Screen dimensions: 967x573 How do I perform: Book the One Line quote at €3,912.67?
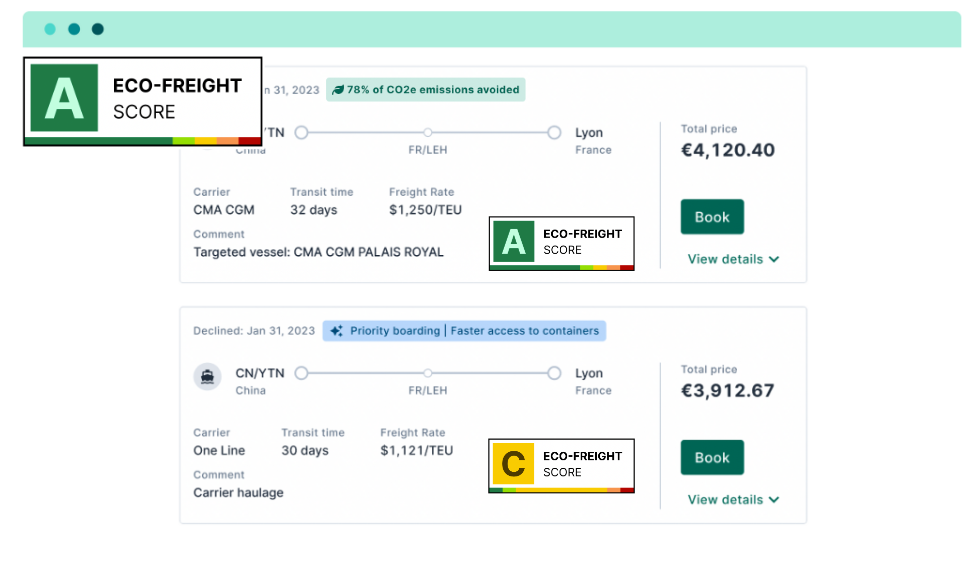click(712, 457)
